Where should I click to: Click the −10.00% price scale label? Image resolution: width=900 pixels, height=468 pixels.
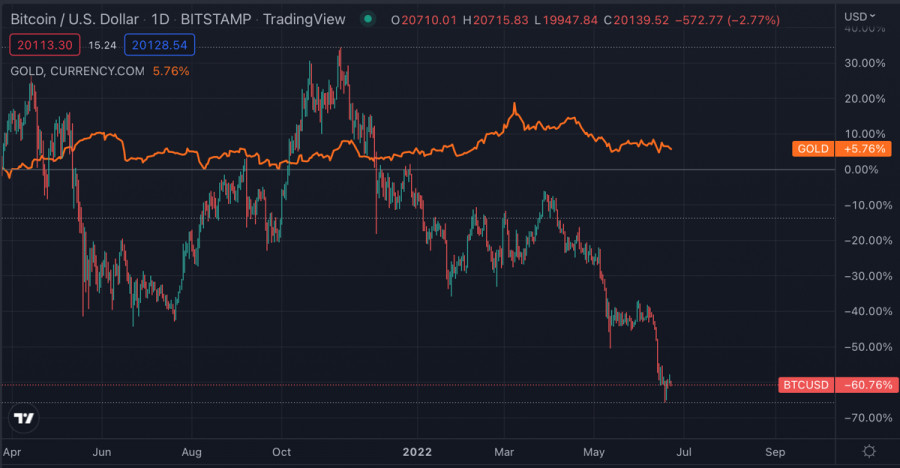[x=868, y=205]
